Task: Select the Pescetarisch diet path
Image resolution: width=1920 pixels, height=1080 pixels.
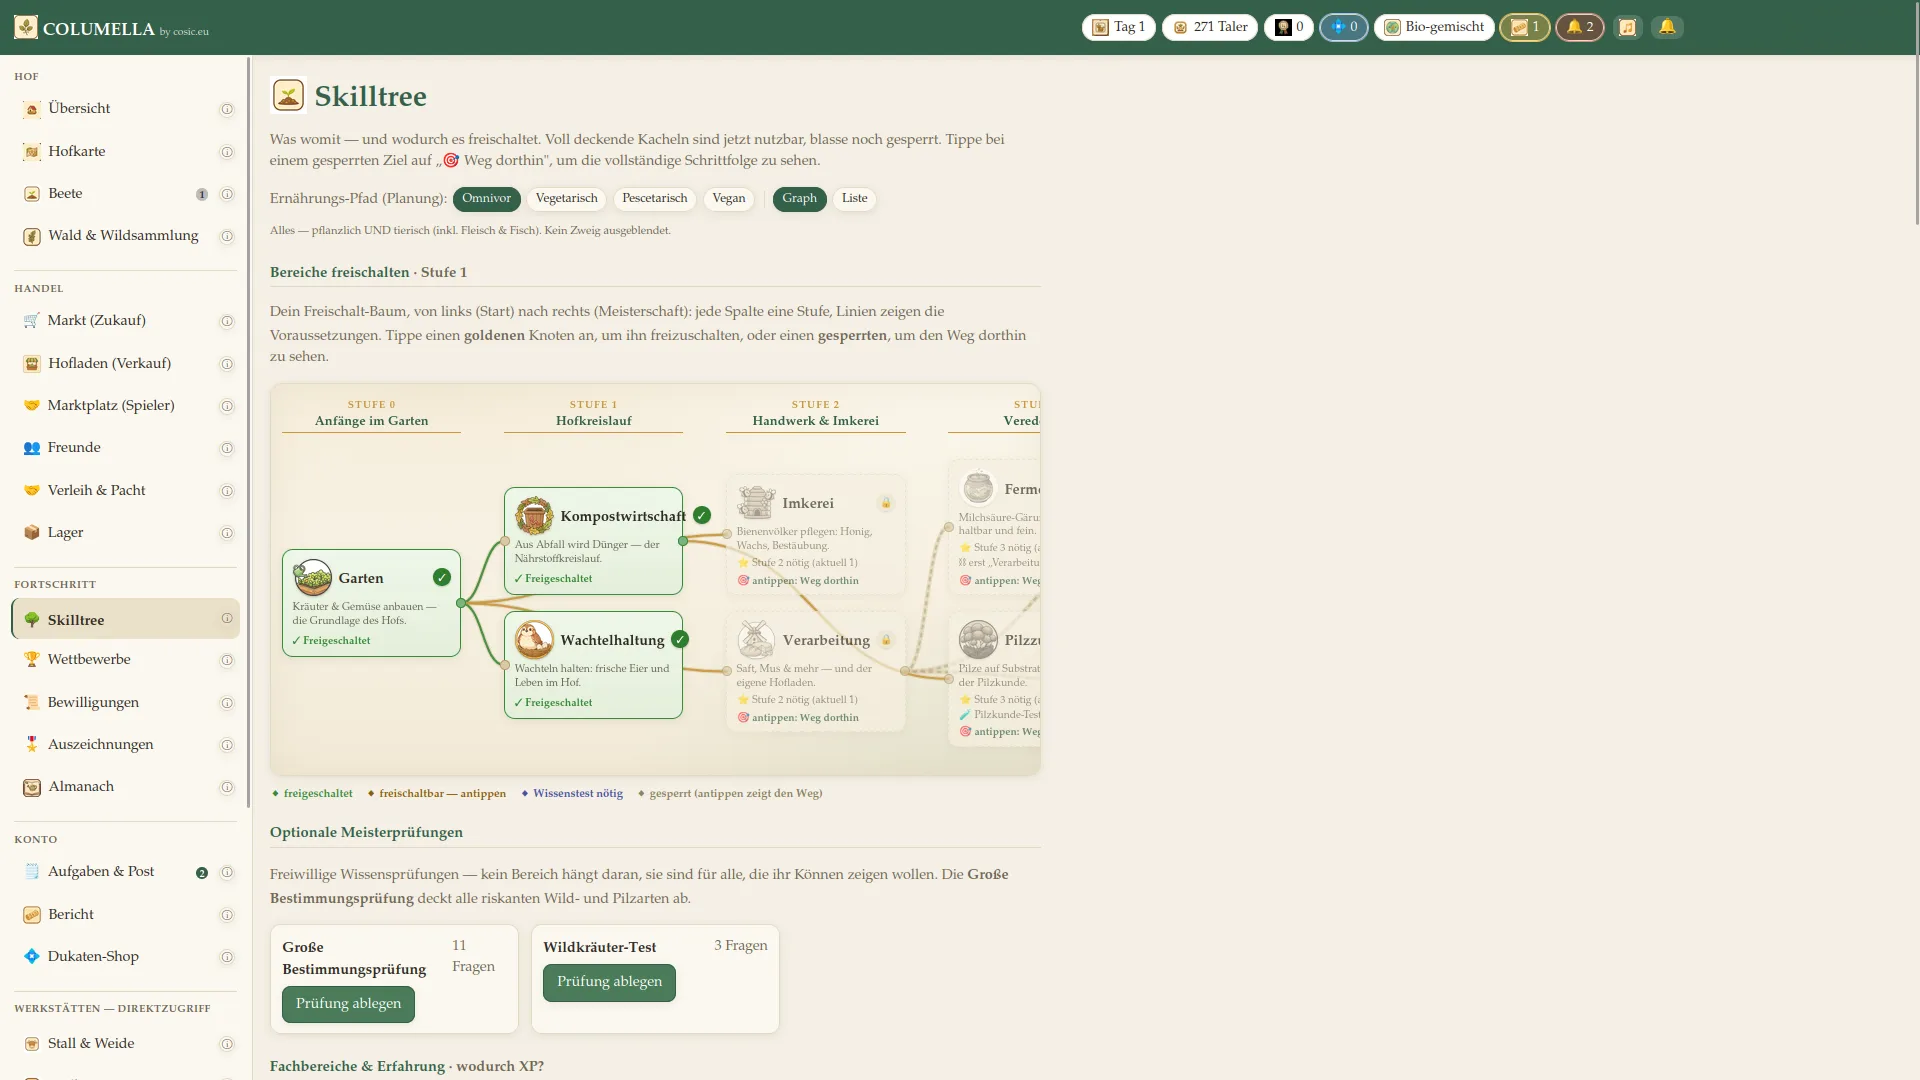Action: [654, 198]
